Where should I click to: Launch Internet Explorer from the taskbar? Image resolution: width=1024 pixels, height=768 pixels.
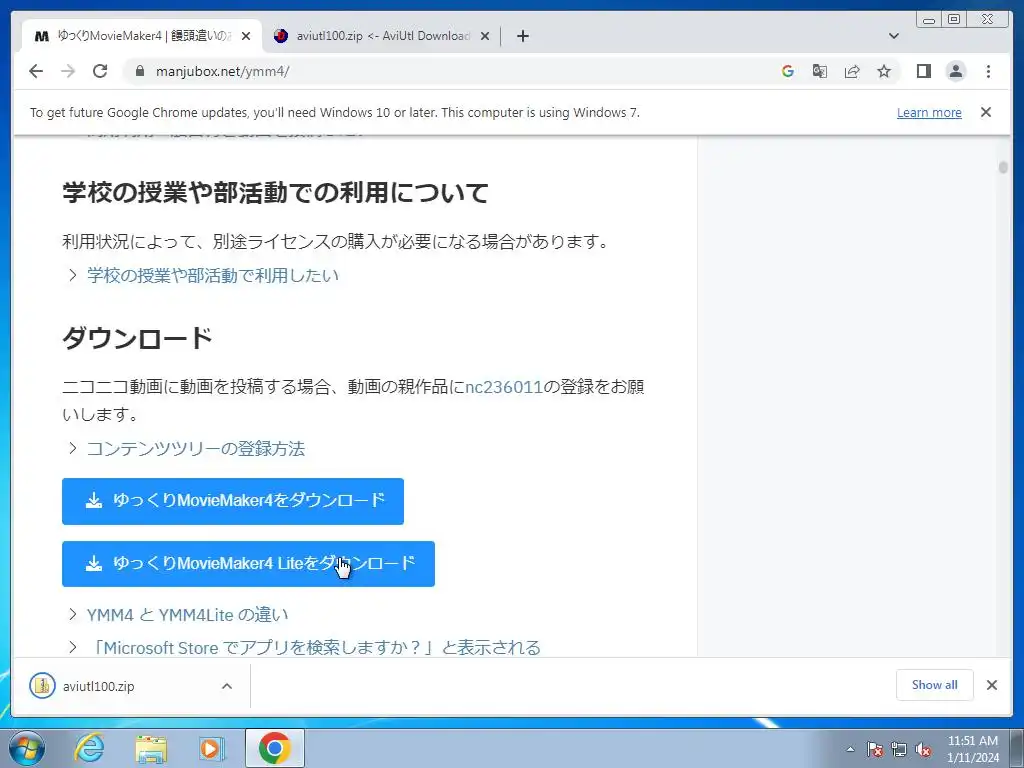89,748
